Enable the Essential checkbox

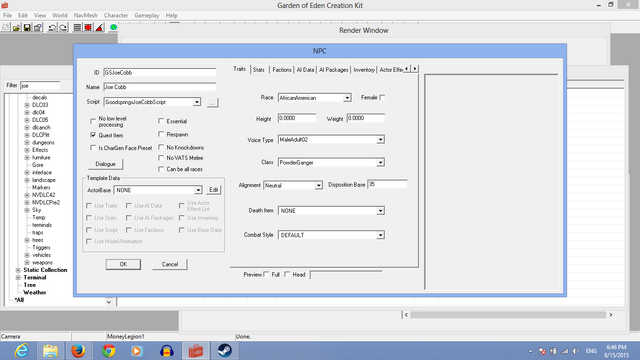tap(161, 121)
